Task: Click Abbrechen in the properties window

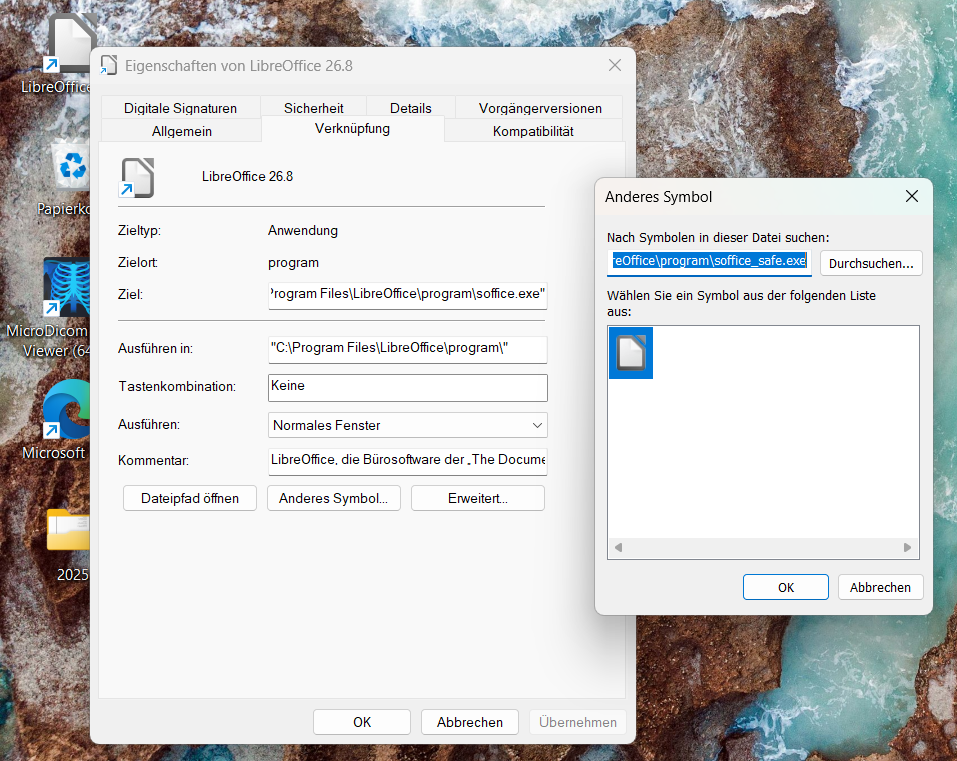Action: [x=470, y=722]
